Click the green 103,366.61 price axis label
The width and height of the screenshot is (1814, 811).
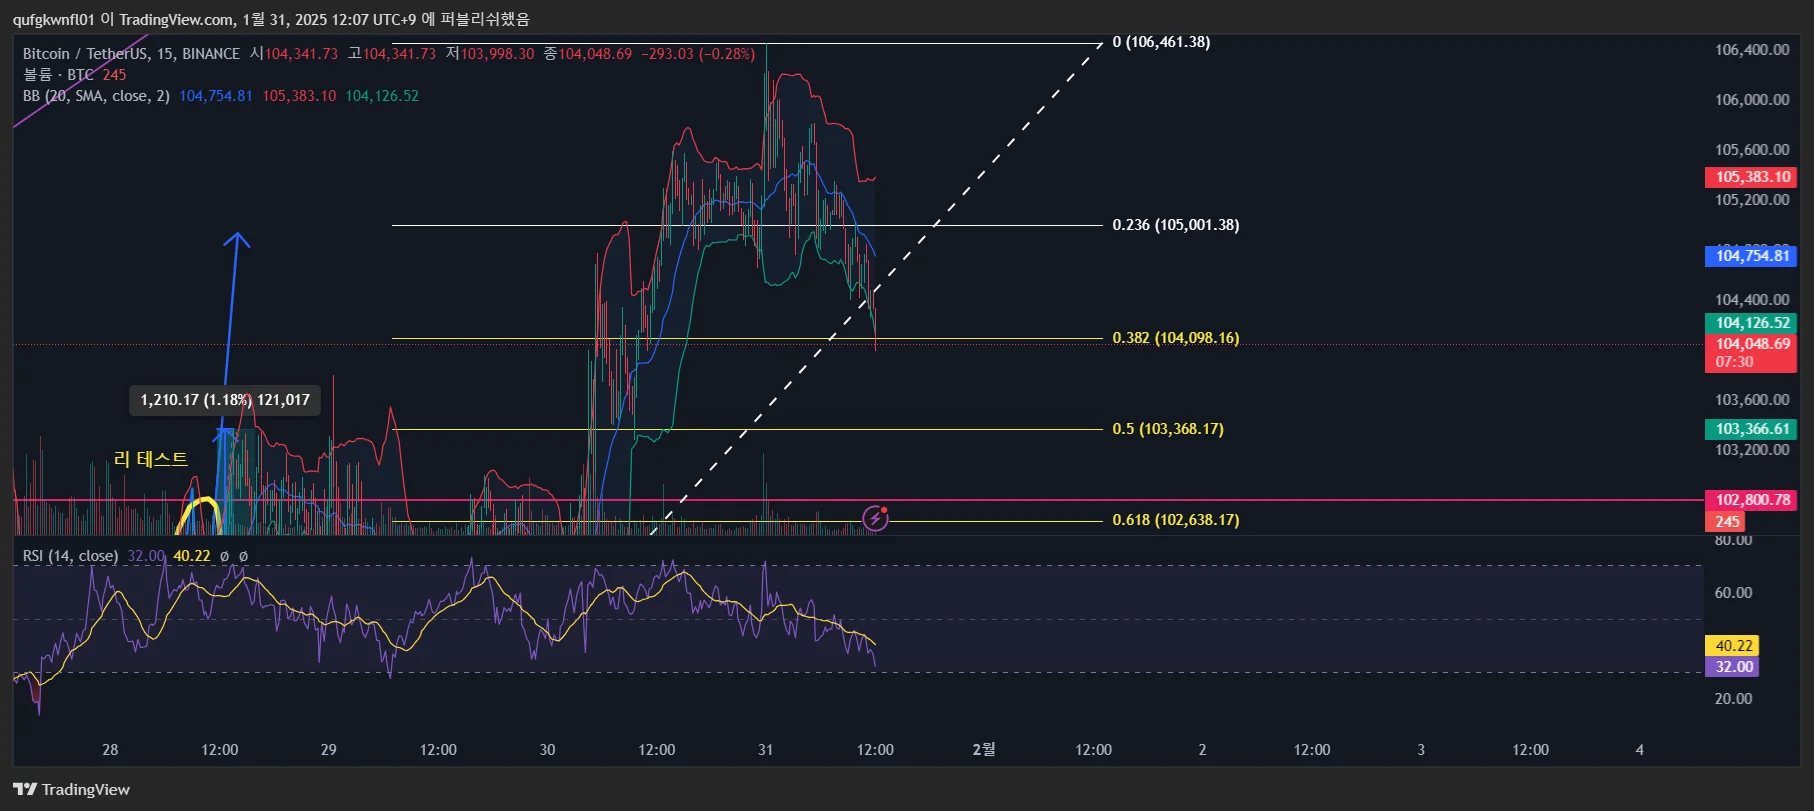coord(1751,429)
